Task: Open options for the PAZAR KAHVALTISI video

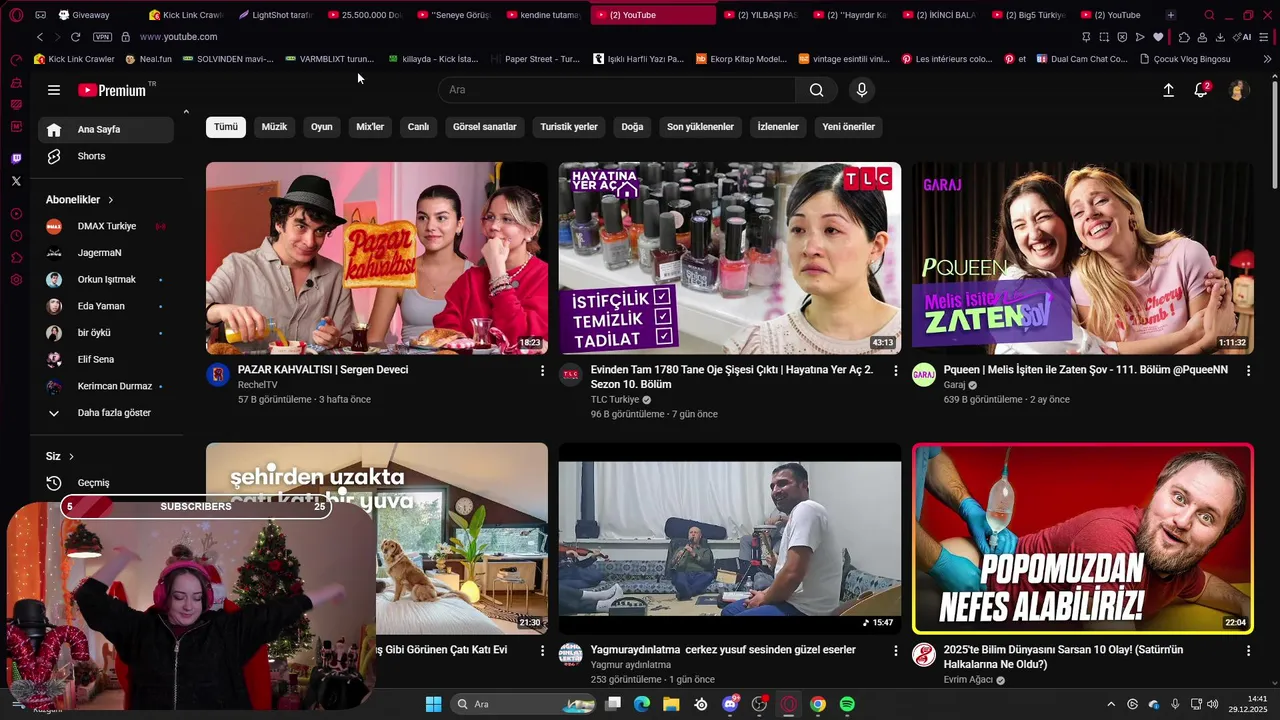Action: (x=543, y=371)
